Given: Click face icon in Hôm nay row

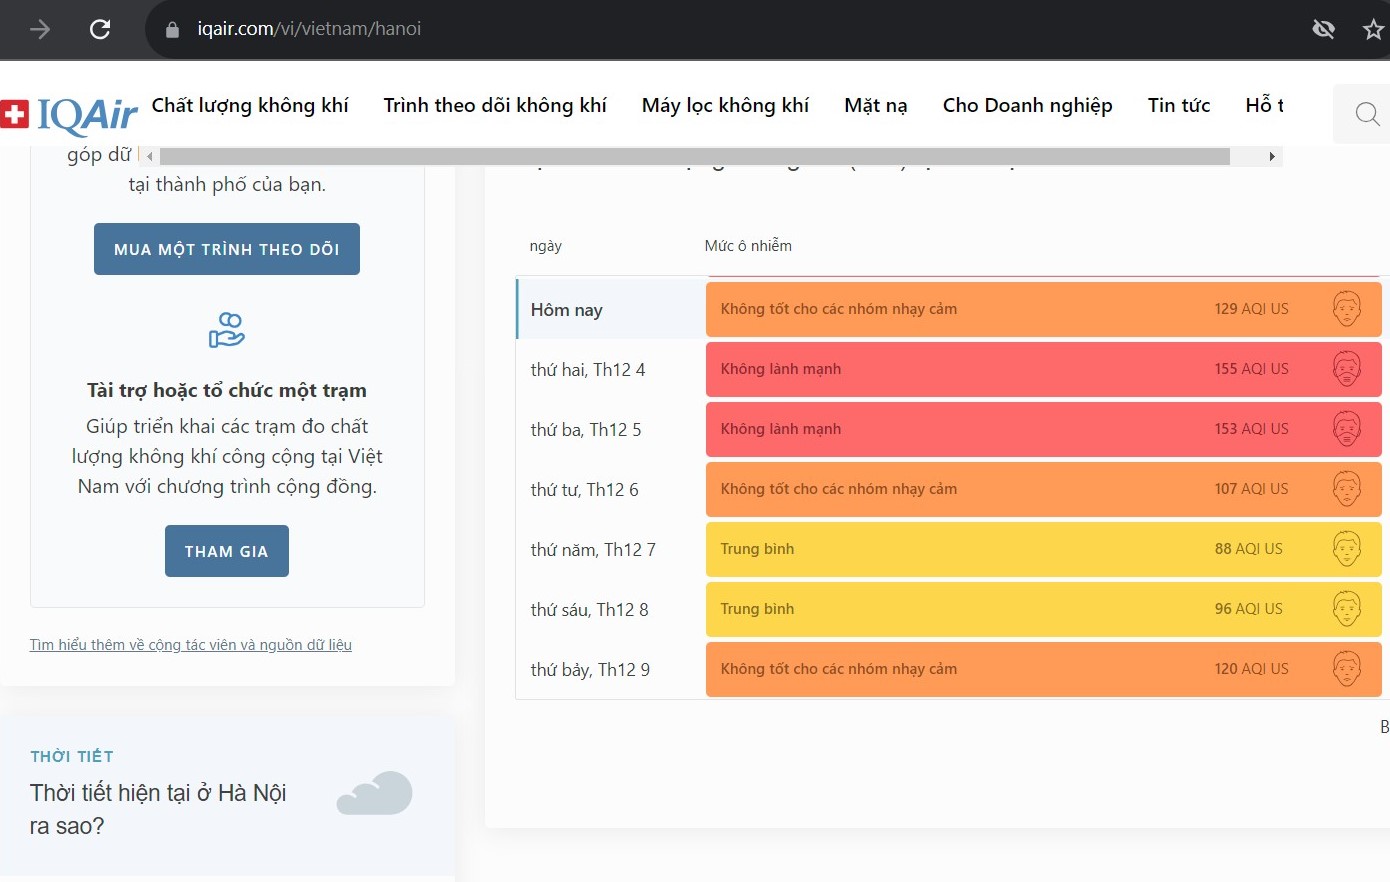Looking at the screenshot, I should [1347, 309].
